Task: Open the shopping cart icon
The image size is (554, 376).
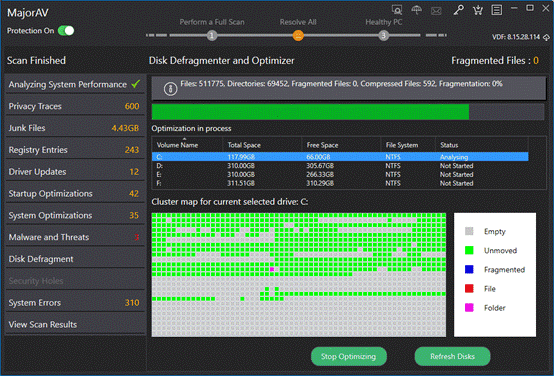Action: point(478,10)
